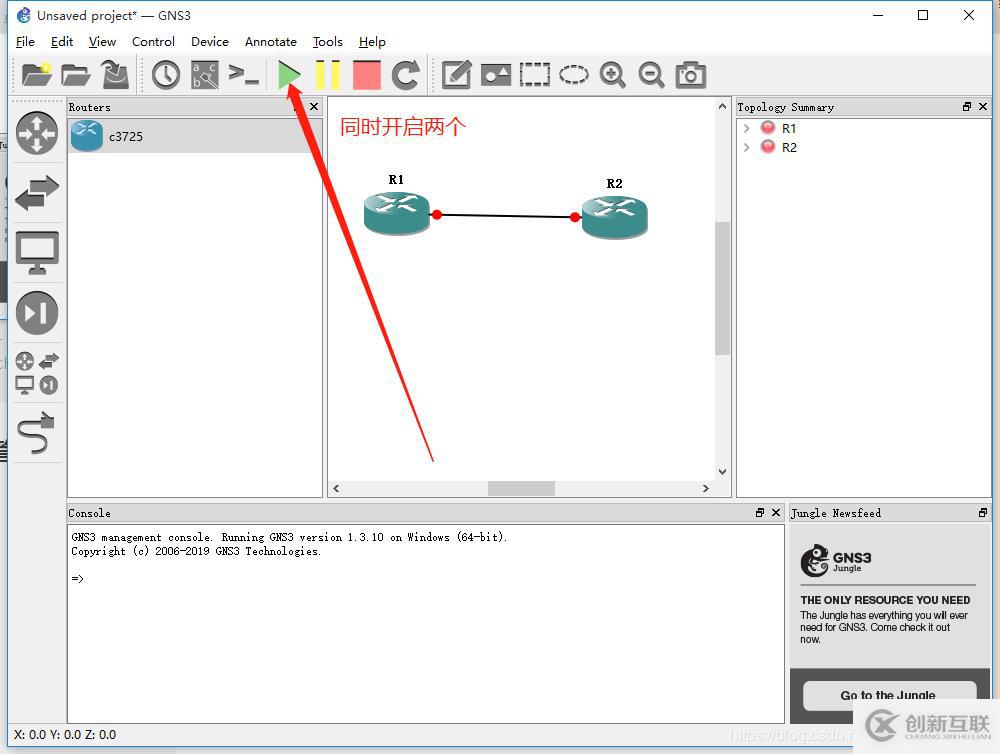Open the Edit menu
Image resolution: width=1000 pixels, height=754 pixels.
coord(62,41)
